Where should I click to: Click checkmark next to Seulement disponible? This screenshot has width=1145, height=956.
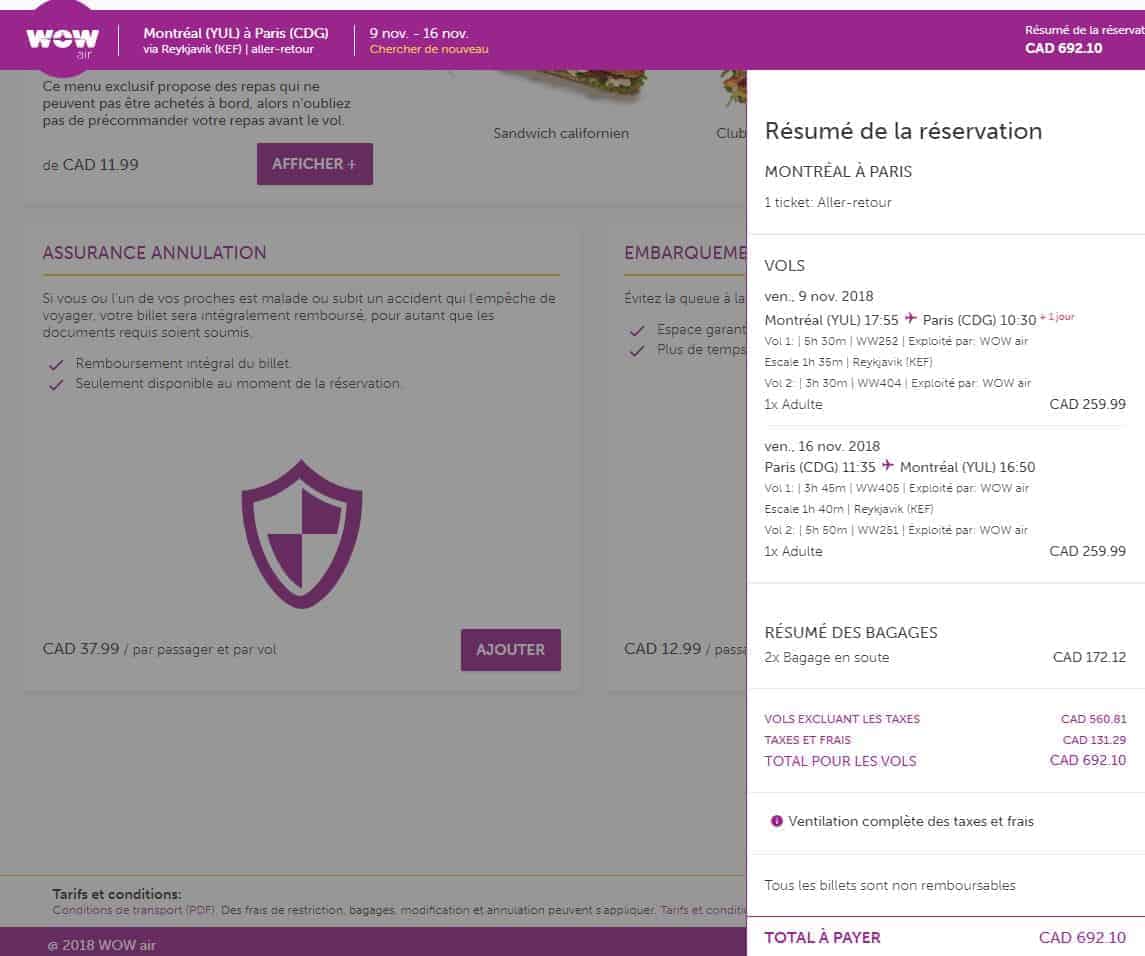pyautogui.click(x=56, y=384)
